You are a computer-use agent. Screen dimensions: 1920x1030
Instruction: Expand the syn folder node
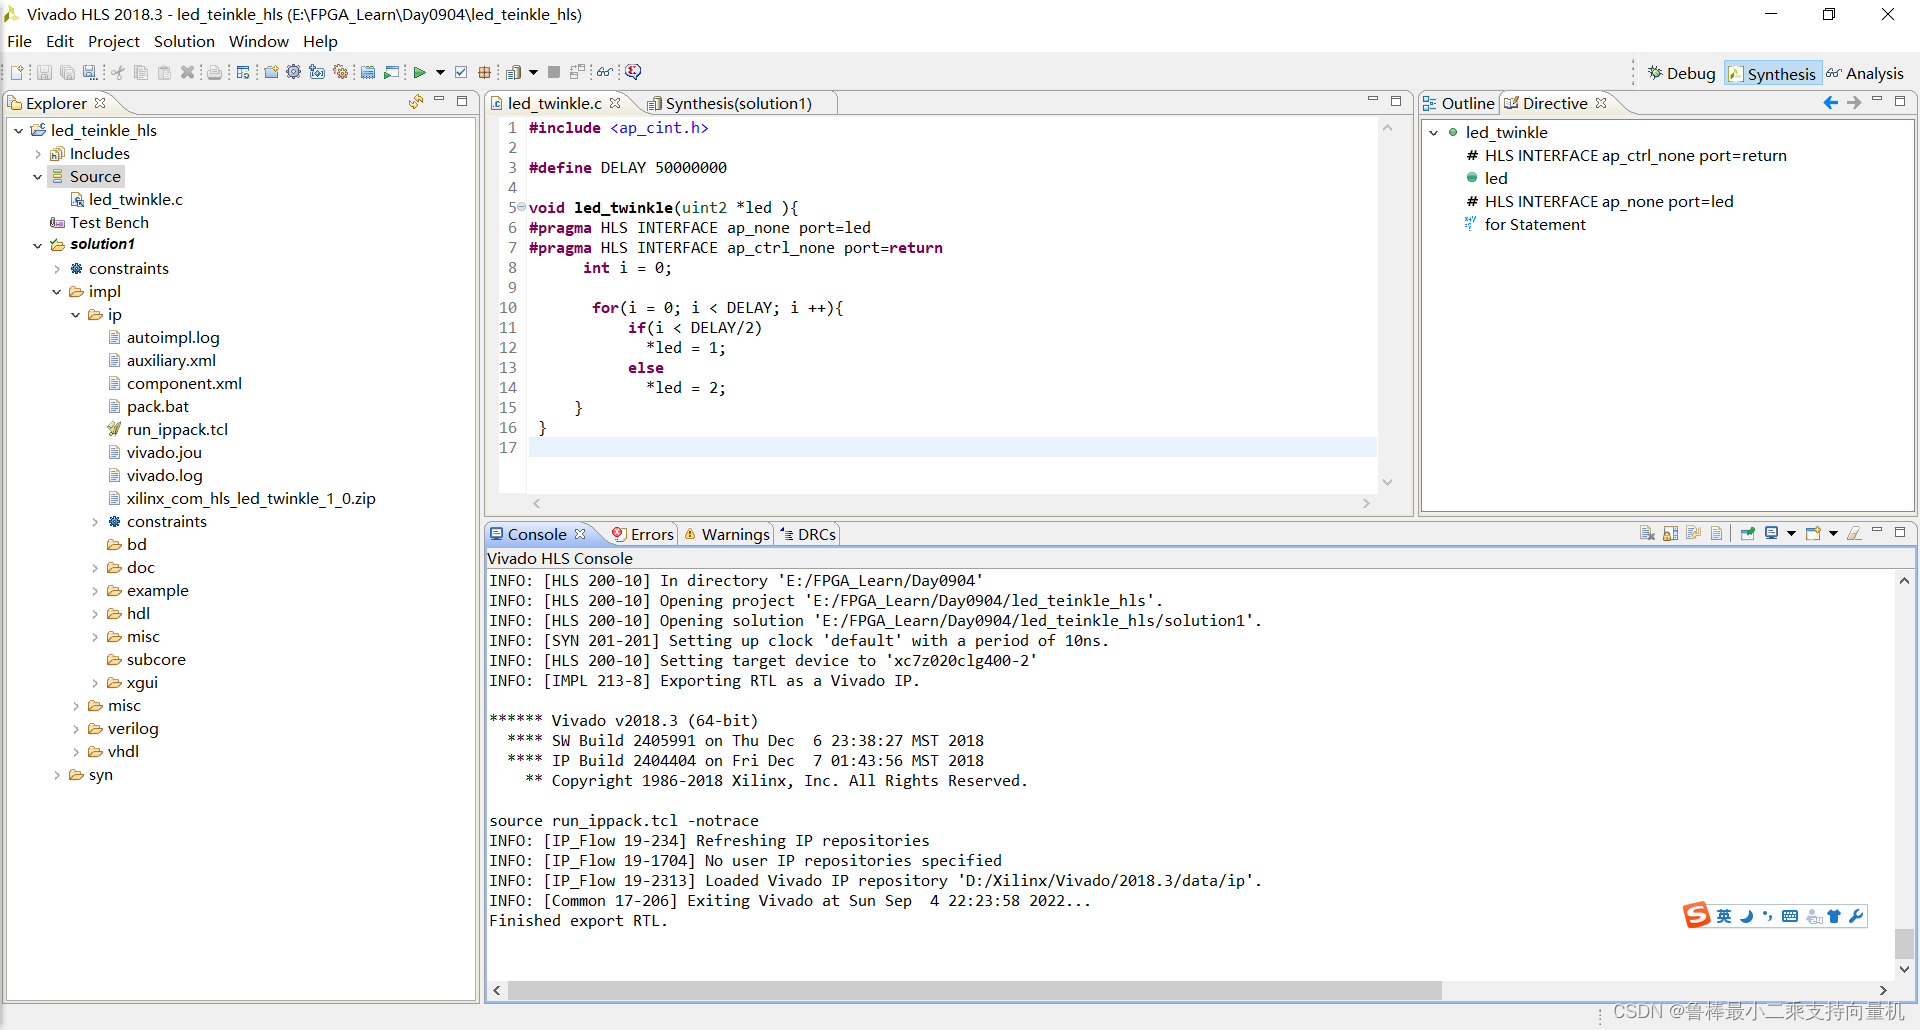coord(57,775)
